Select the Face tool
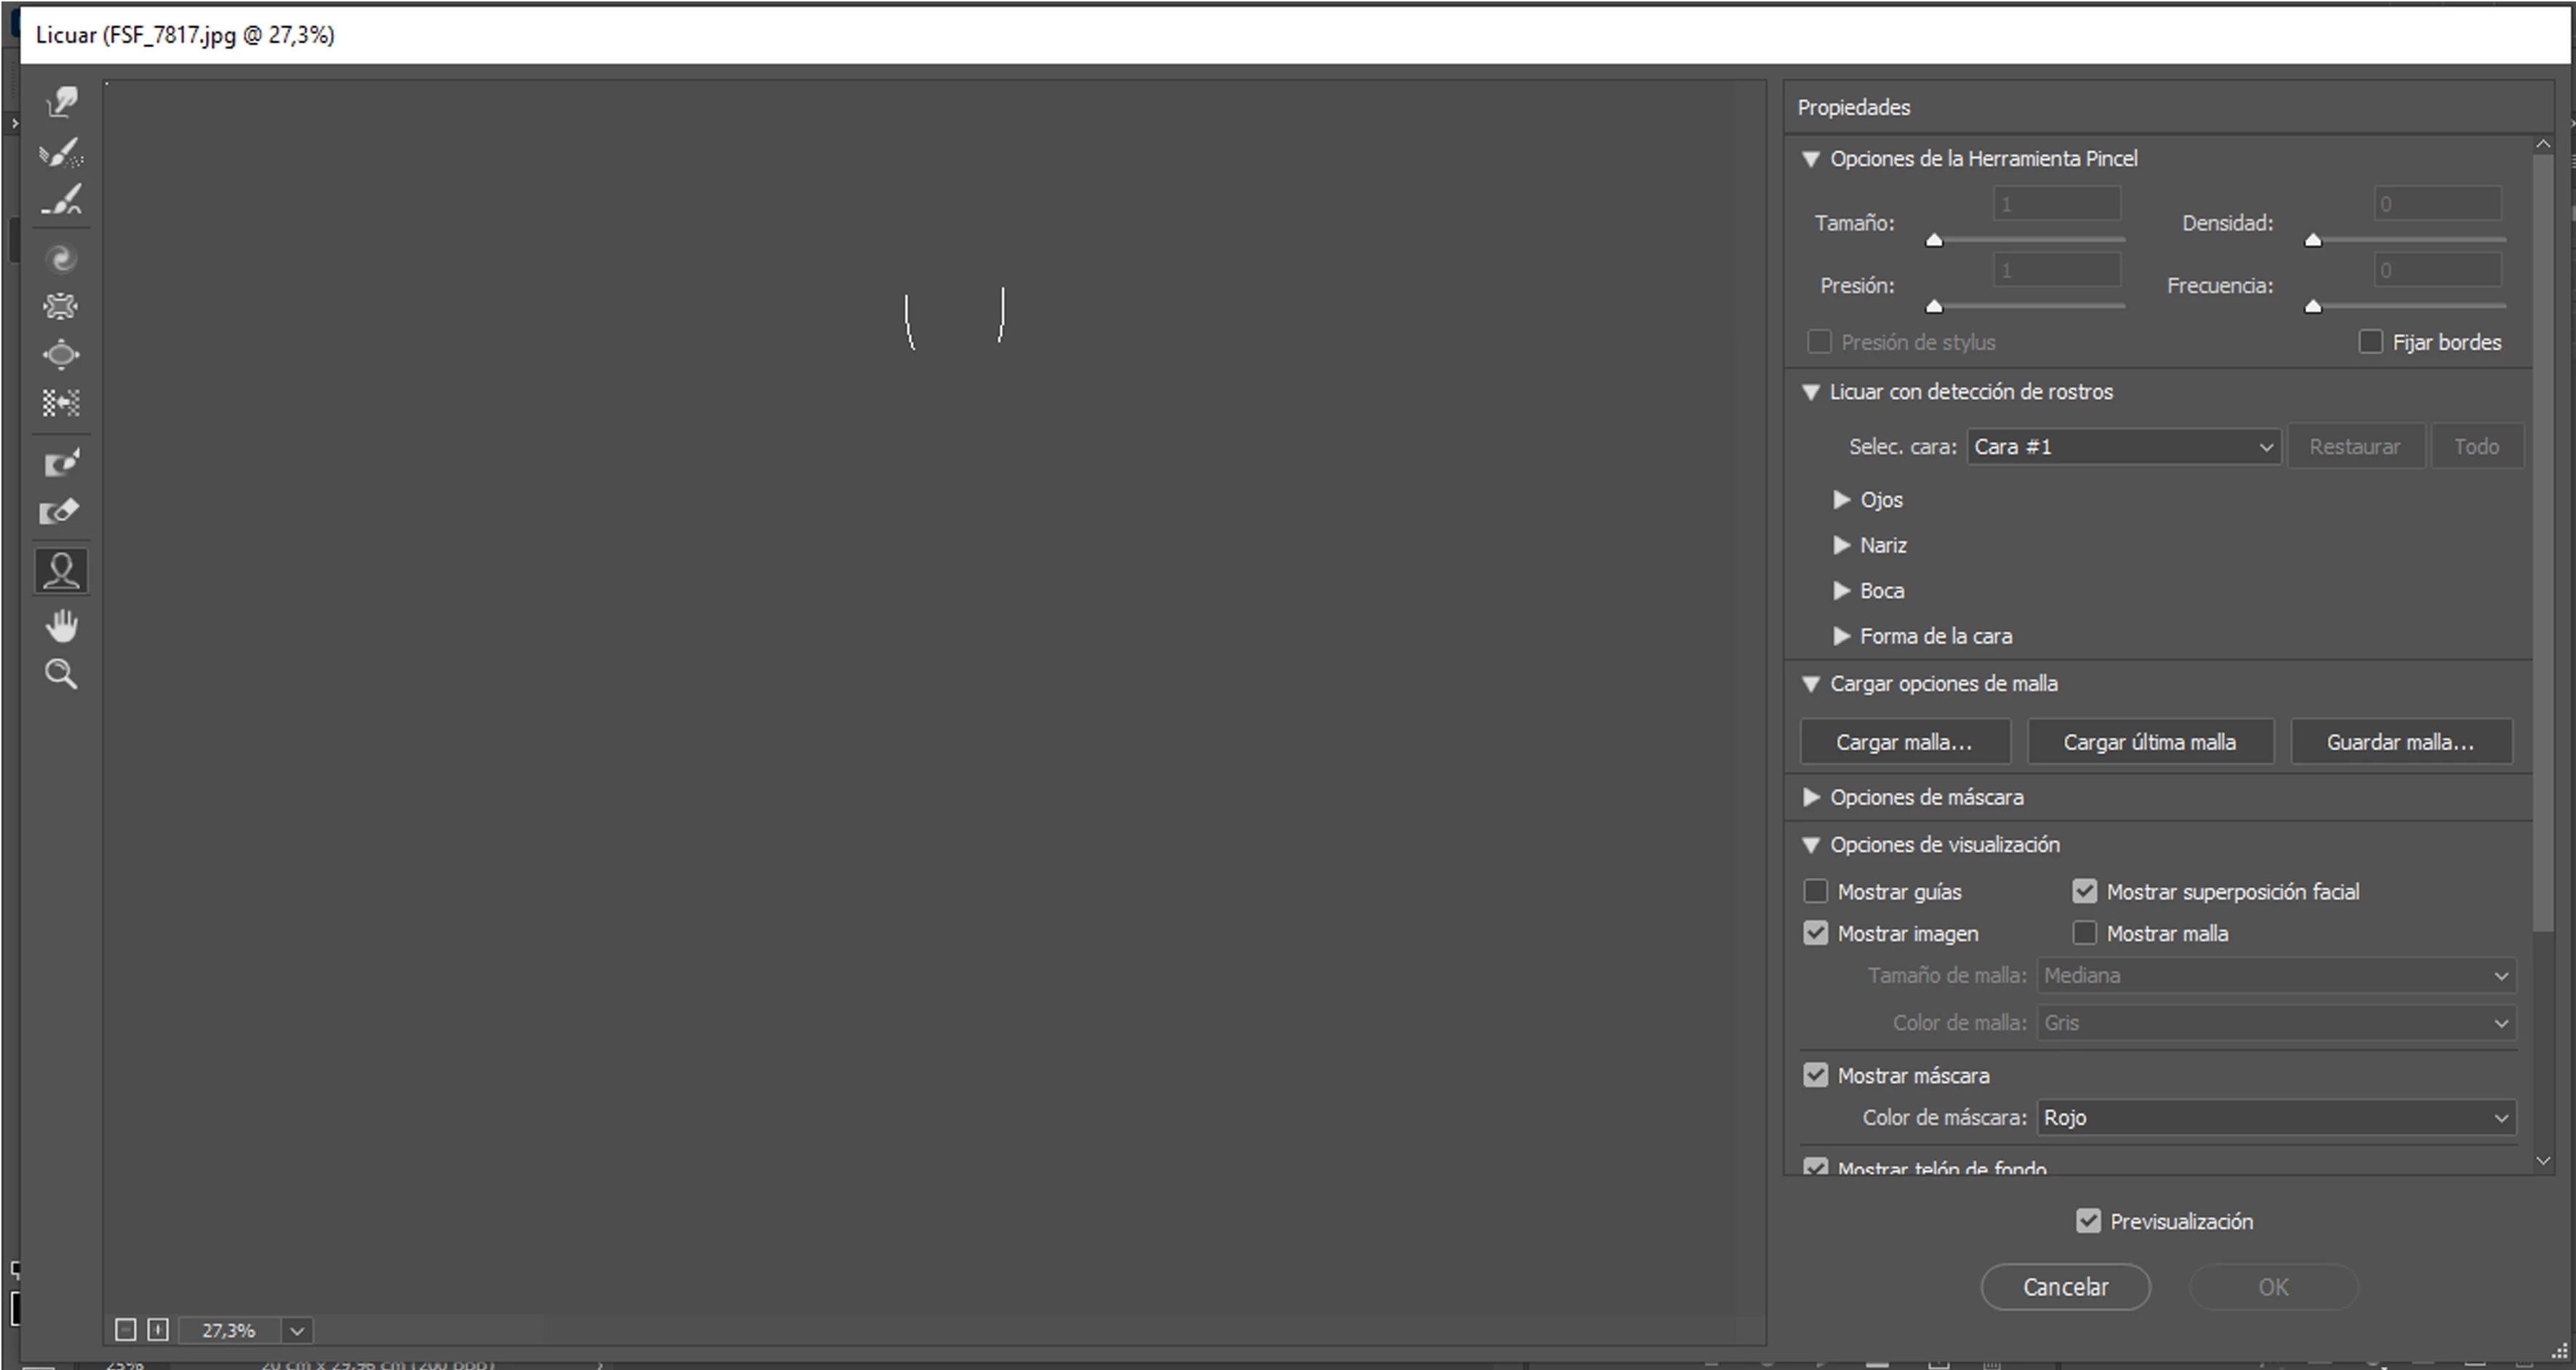 click(x=61, y=571)
